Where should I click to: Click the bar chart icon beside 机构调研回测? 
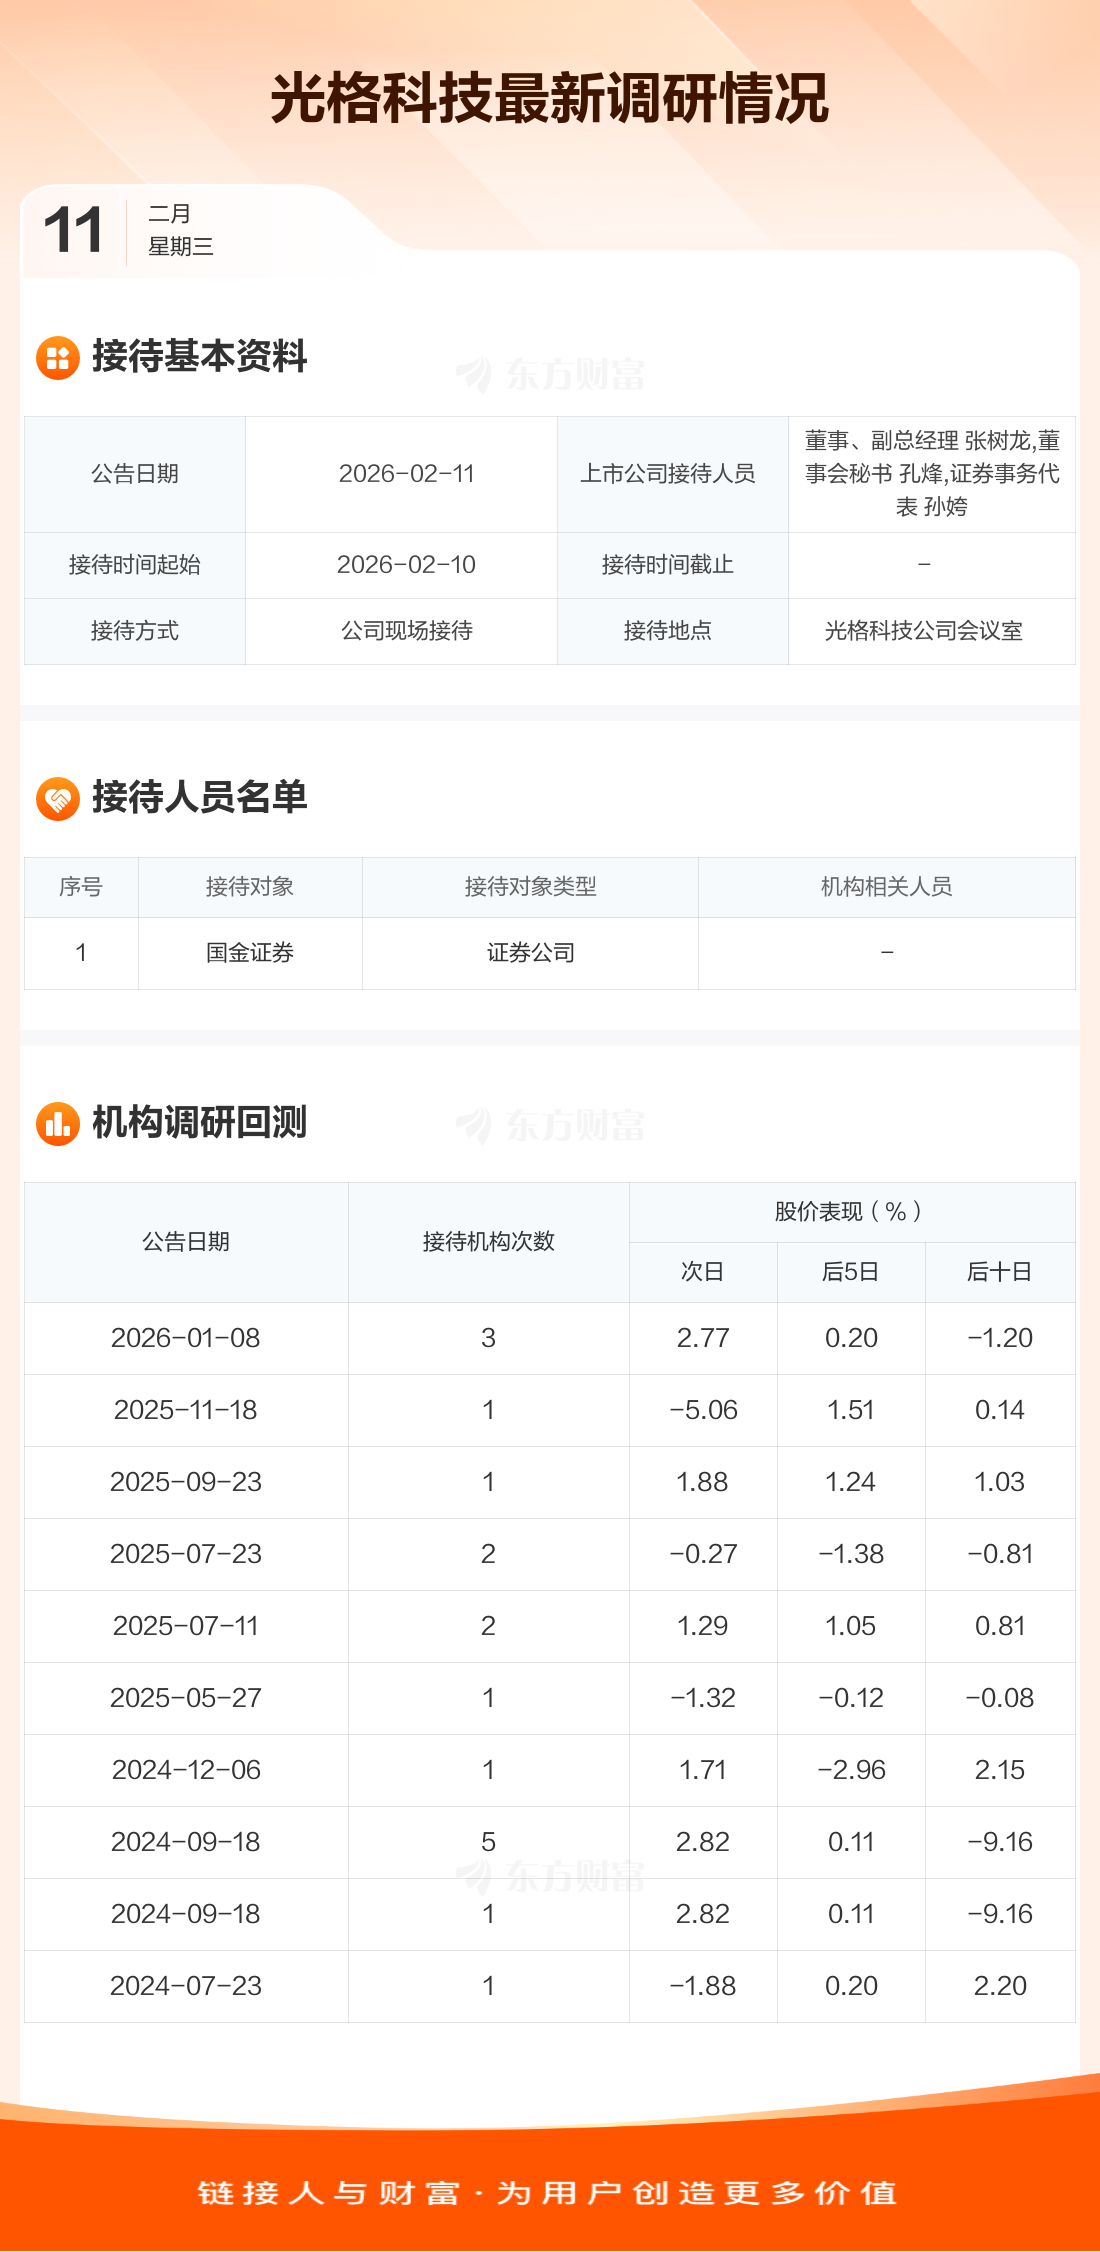point(58,1123)
